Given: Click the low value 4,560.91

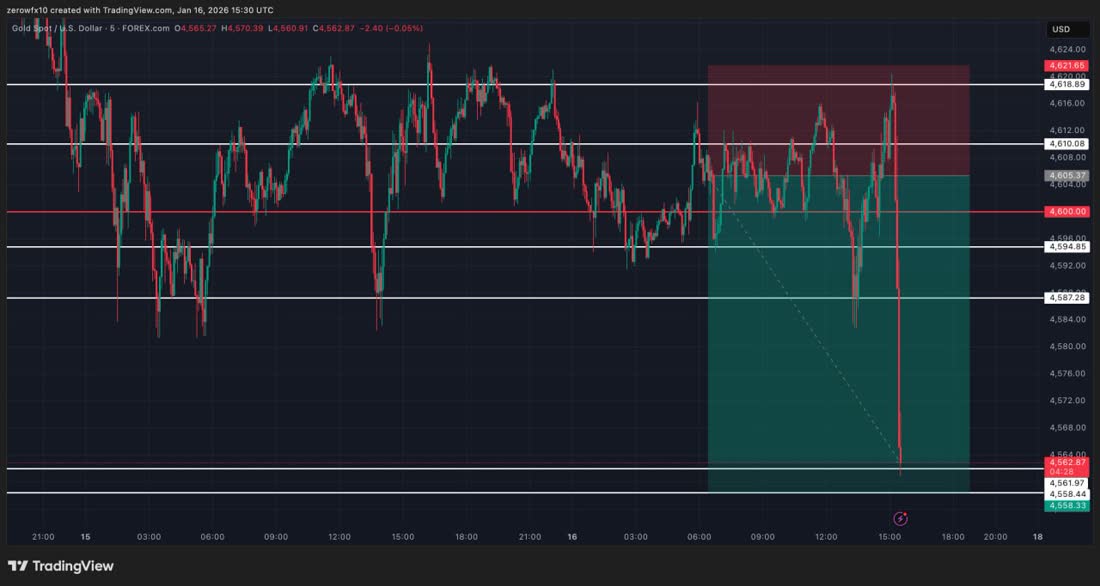Looking at the screenshot, I should (288, 28).
